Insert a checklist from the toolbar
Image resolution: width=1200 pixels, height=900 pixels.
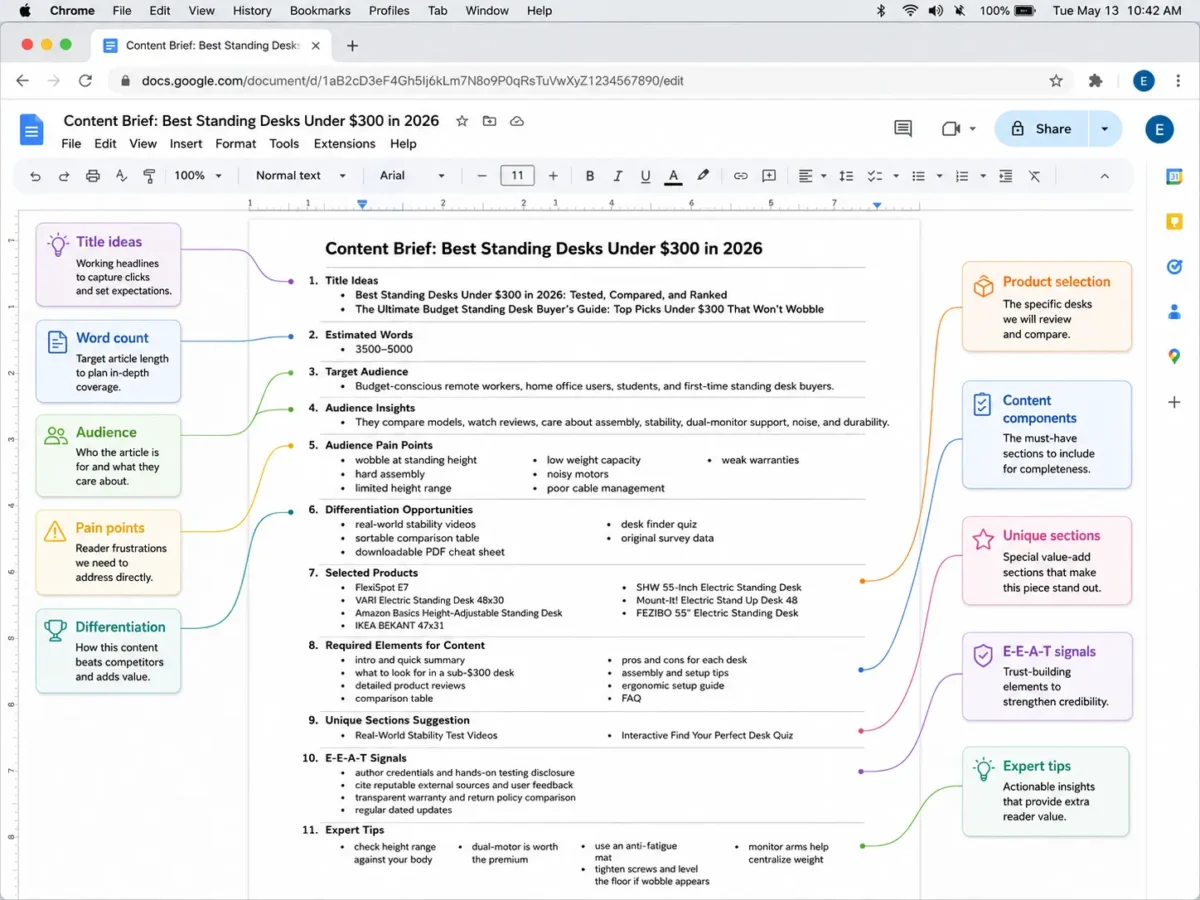coord(874,176)
